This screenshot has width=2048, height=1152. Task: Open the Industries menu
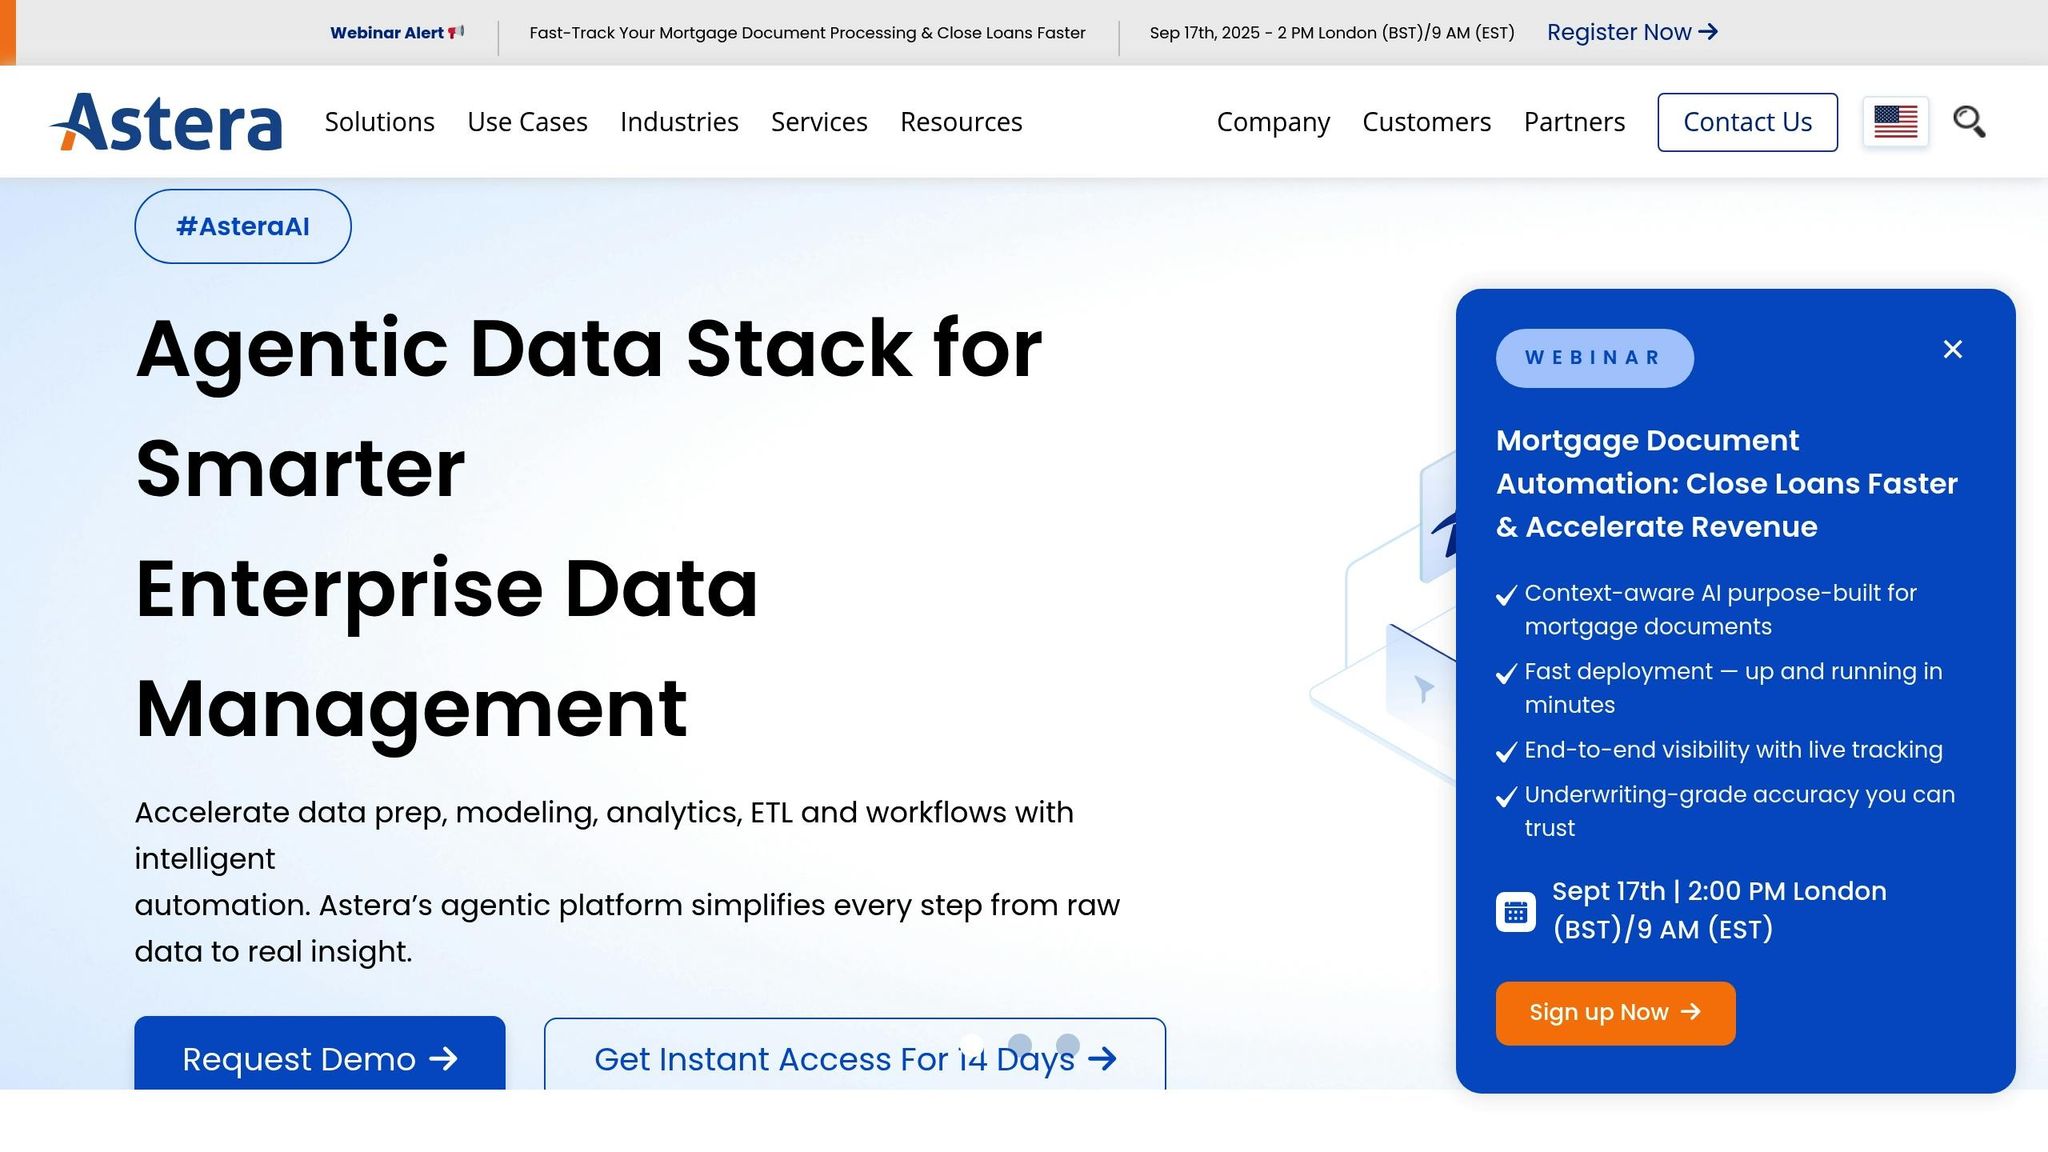coord(679,122)
